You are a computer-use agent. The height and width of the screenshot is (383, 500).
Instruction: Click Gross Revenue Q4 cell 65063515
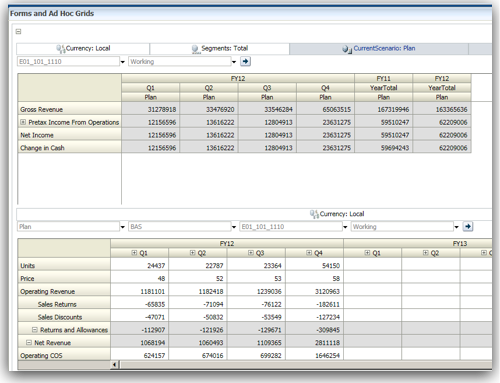tap(325, 109)
